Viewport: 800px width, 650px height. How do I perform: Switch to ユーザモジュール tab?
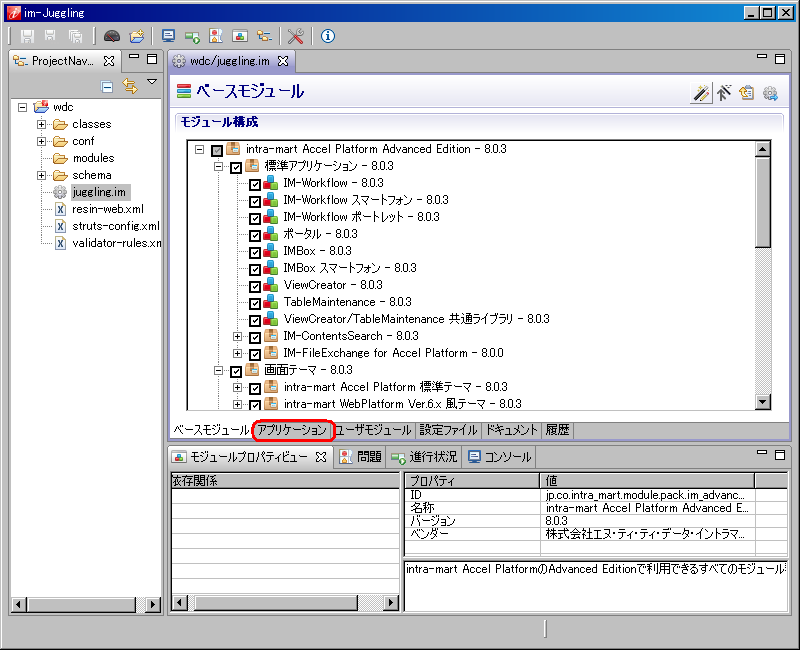(373, 430)
